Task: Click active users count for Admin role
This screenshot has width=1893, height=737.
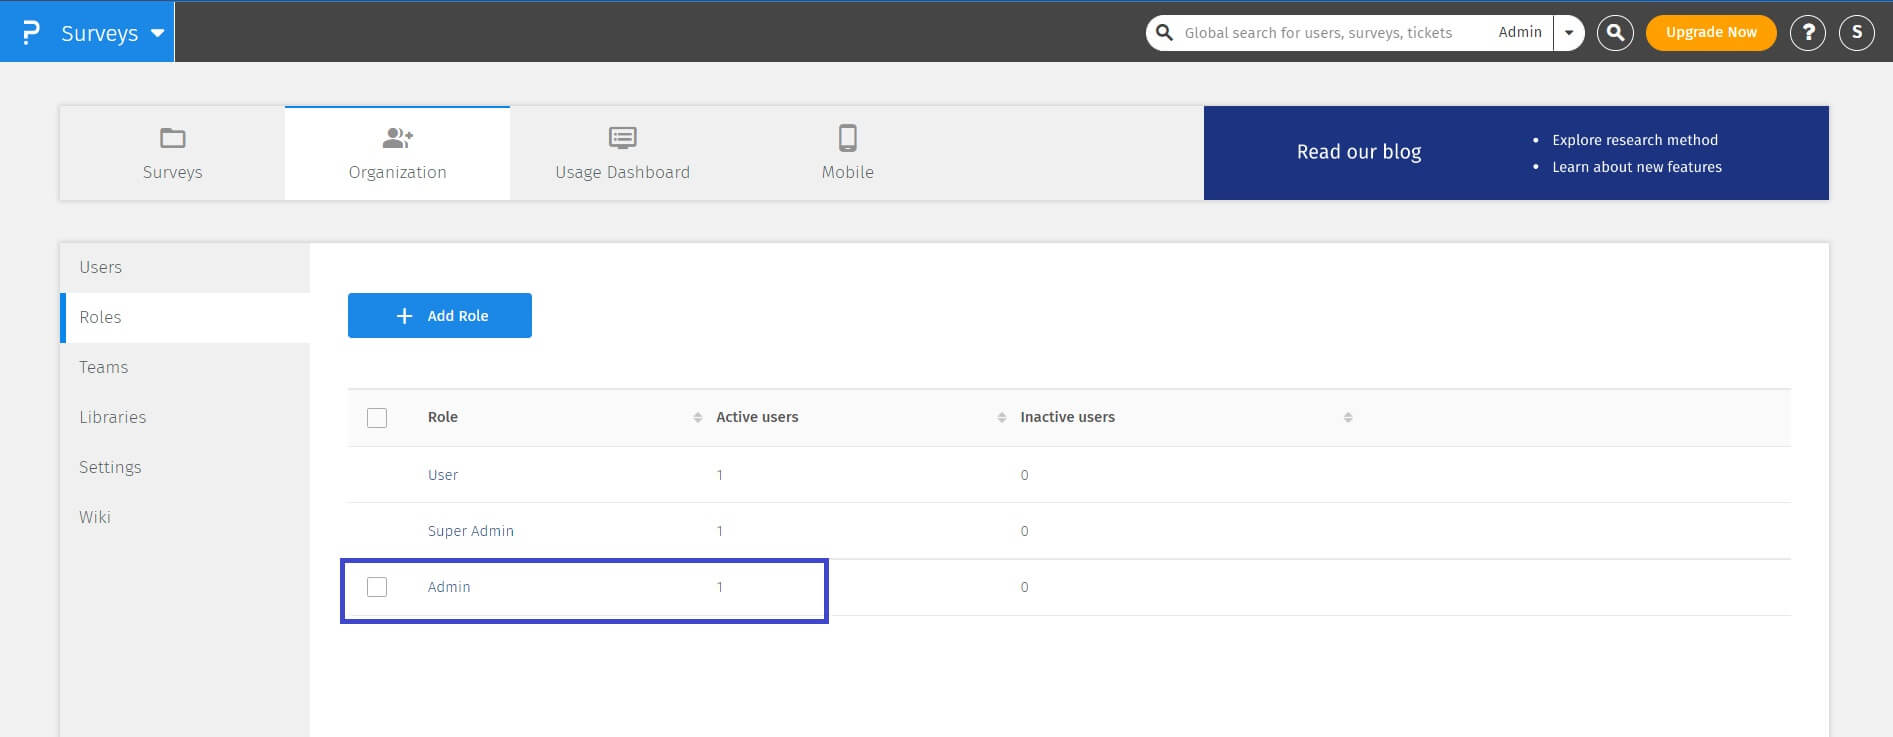Action: 719,587
